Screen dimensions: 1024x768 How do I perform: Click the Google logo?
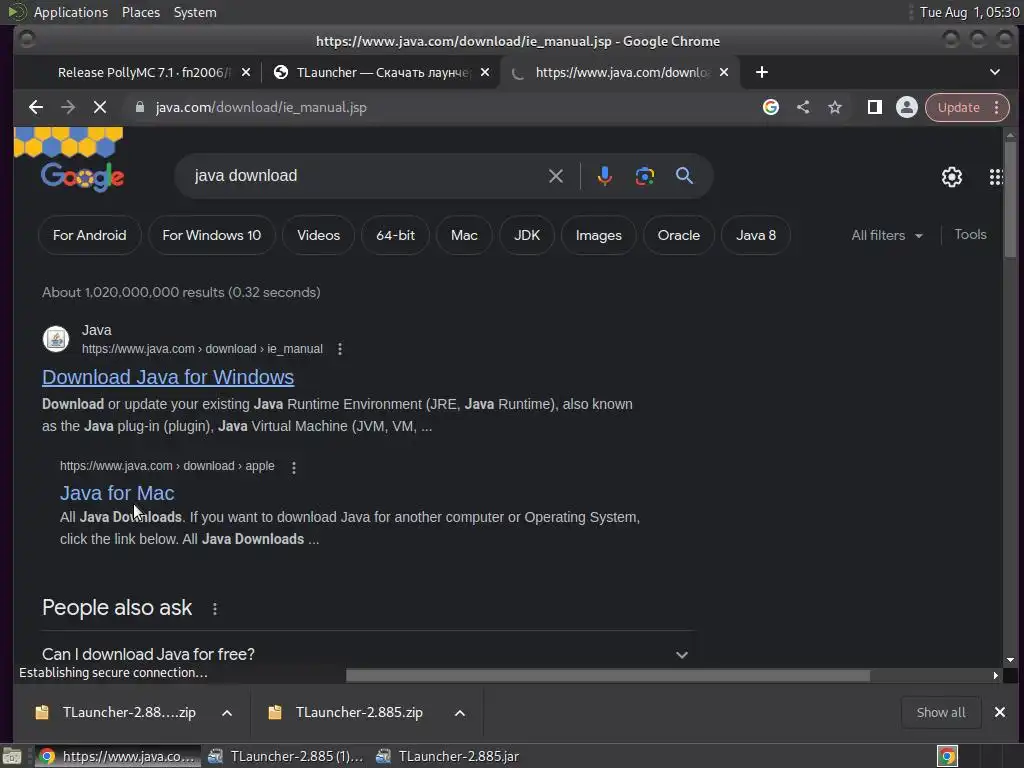82,176
